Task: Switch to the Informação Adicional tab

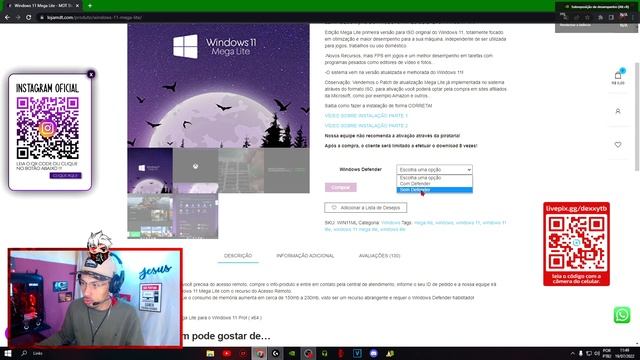Action: (305, 256)
